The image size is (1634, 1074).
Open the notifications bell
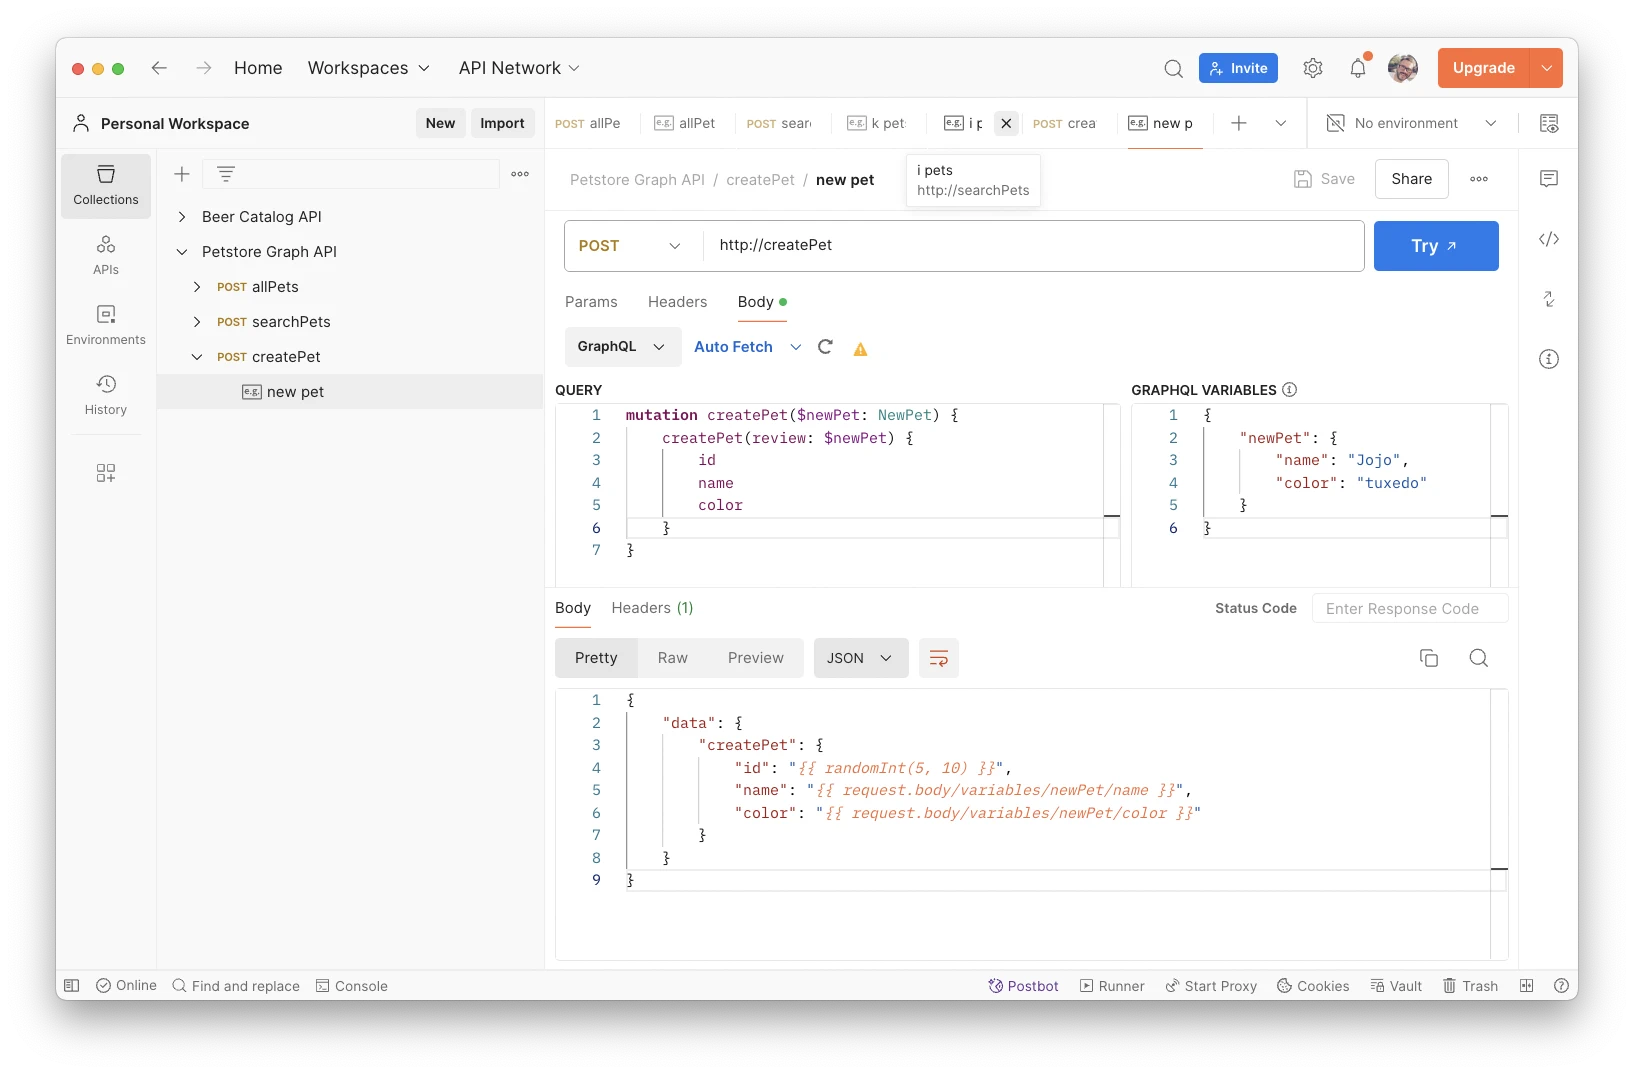(1357, 68)
